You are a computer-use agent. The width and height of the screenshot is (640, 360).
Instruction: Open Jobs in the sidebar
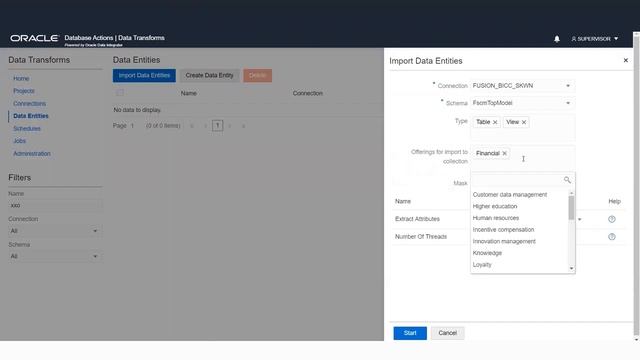19,141
